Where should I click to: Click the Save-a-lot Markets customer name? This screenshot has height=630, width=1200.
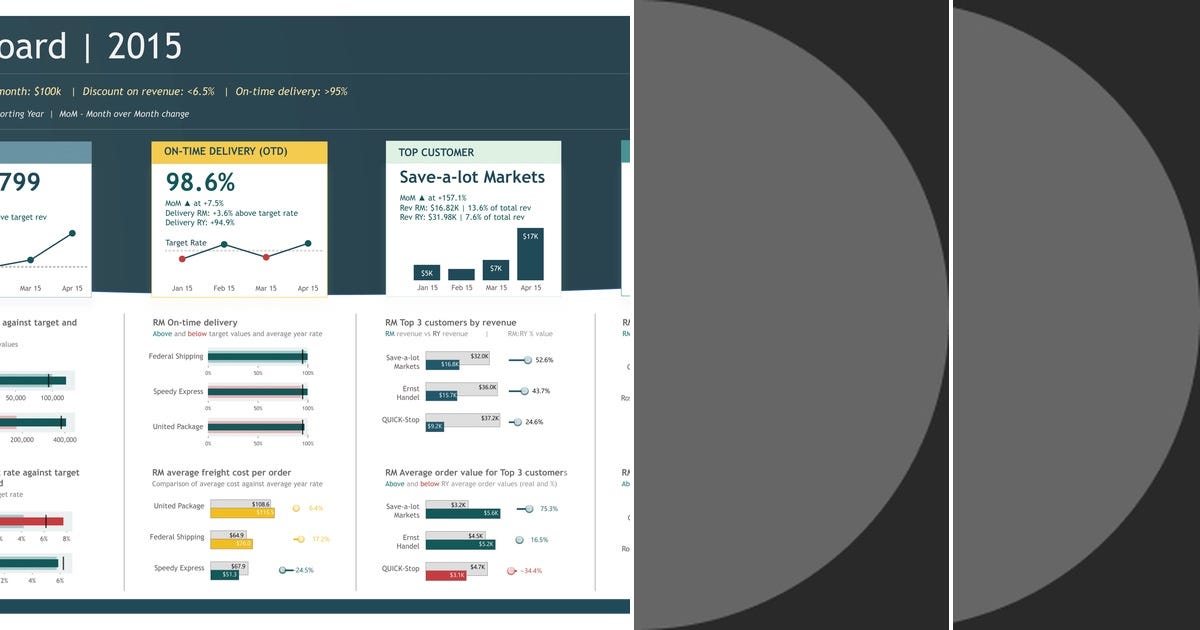472,177
